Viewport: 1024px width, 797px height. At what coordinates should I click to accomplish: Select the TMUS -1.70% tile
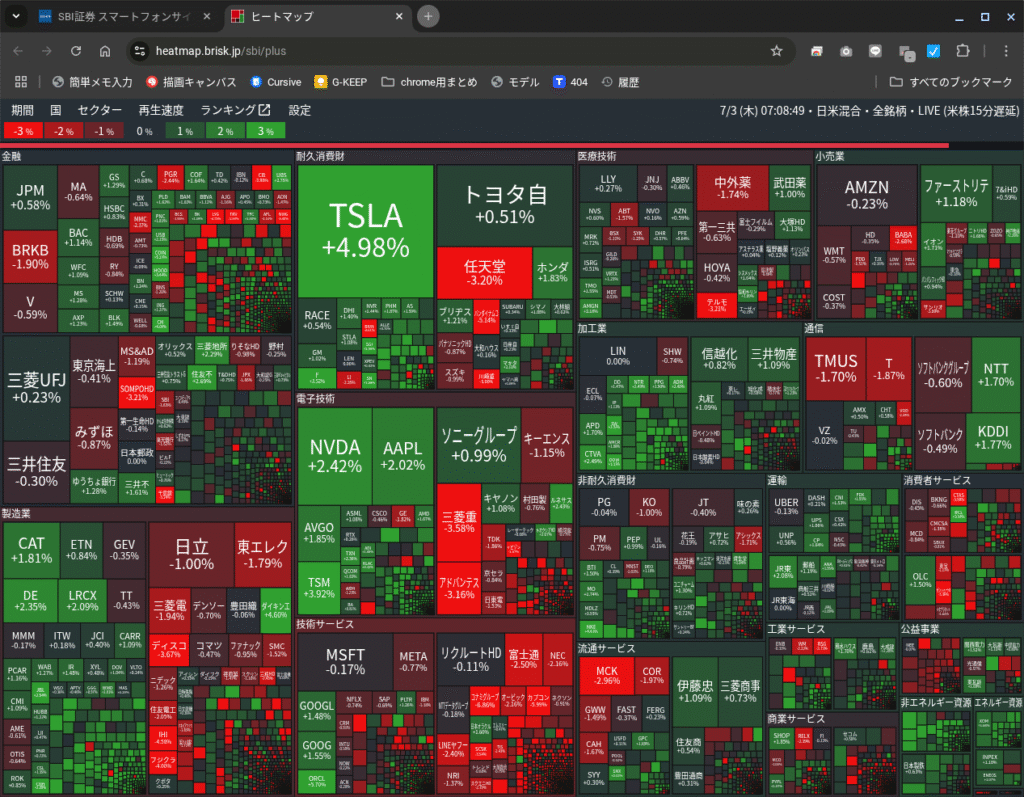836,368
